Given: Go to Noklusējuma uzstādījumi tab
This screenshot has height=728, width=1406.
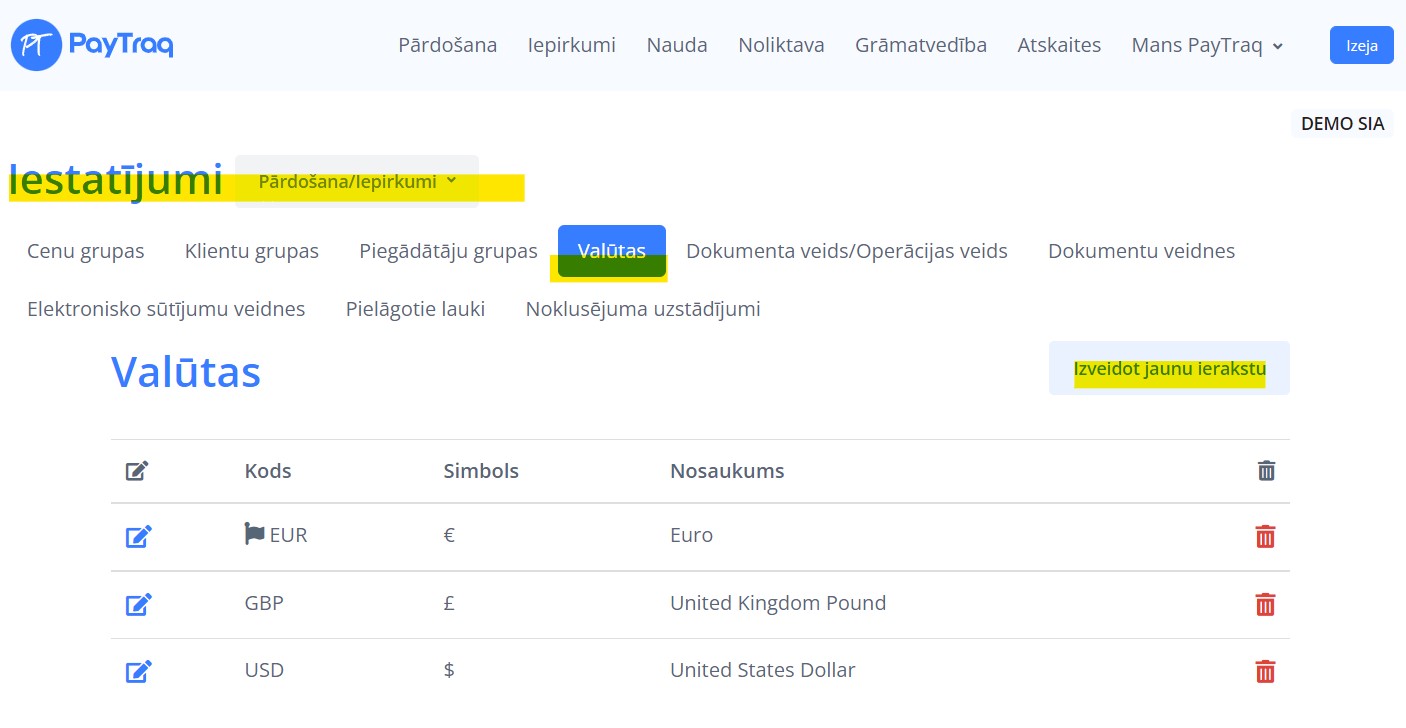Looking at the screenshot, I should point(643,309).
